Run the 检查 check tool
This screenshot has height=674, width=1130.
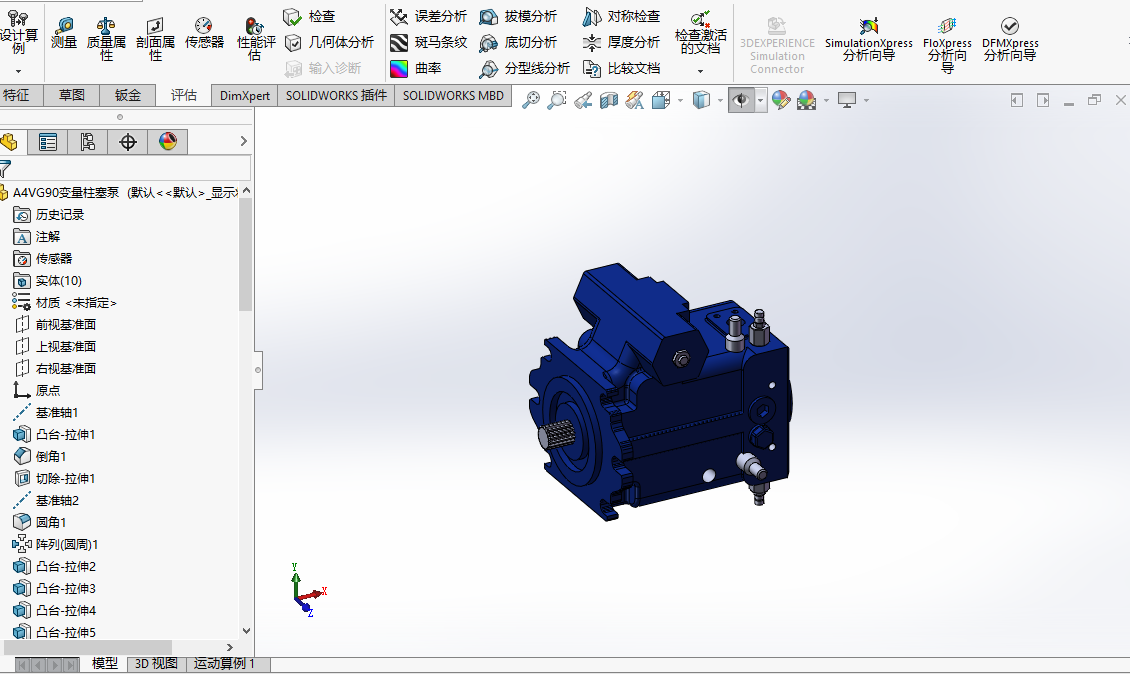click(x=309, y=16)
